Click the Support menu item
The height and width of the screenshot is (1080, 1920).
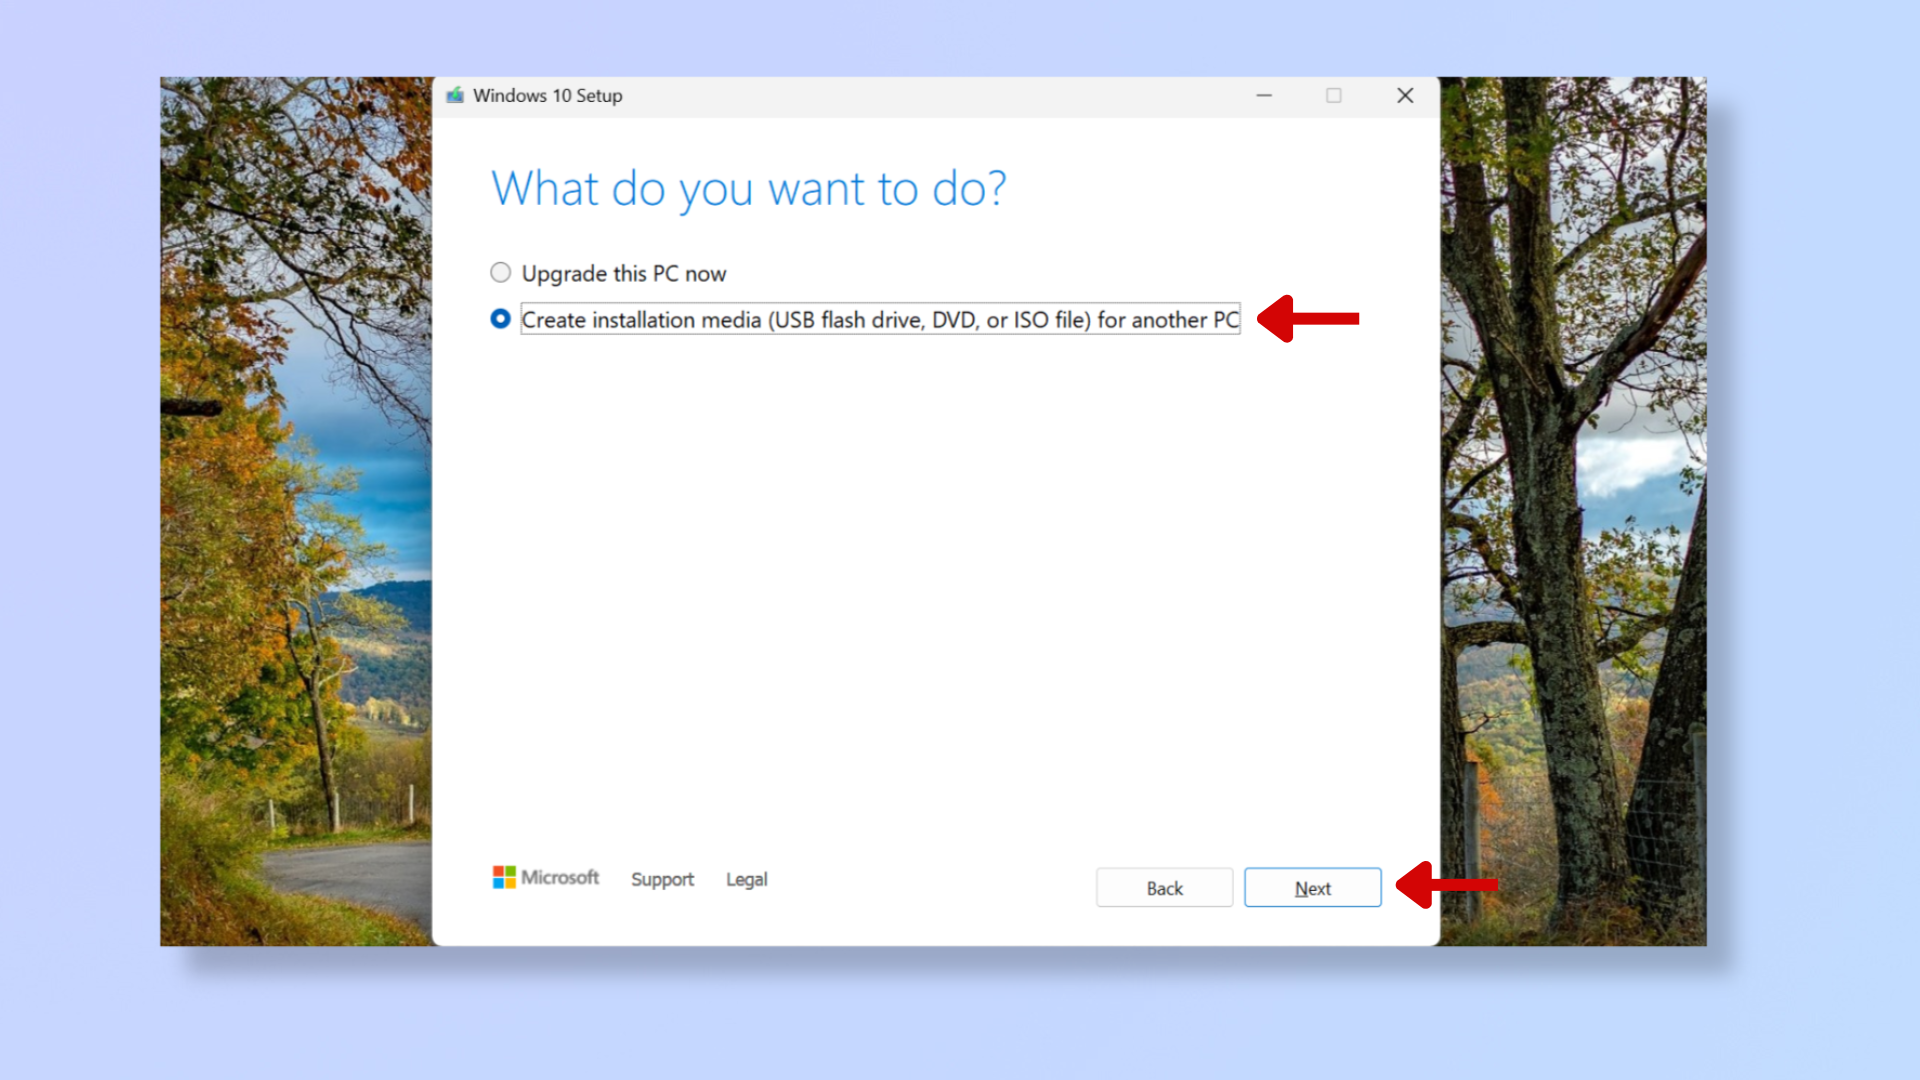[x=662, y=878]
